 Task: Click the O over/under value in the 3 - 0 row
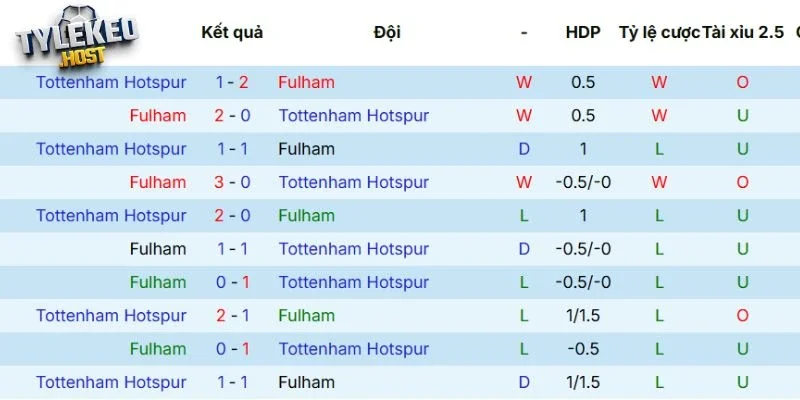(742, 182)
